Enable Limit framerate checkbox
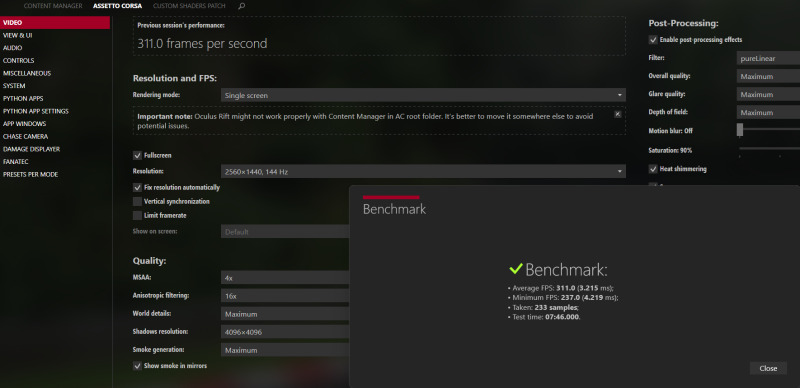The height and width of the screenshot is (388, 800). 137,215
